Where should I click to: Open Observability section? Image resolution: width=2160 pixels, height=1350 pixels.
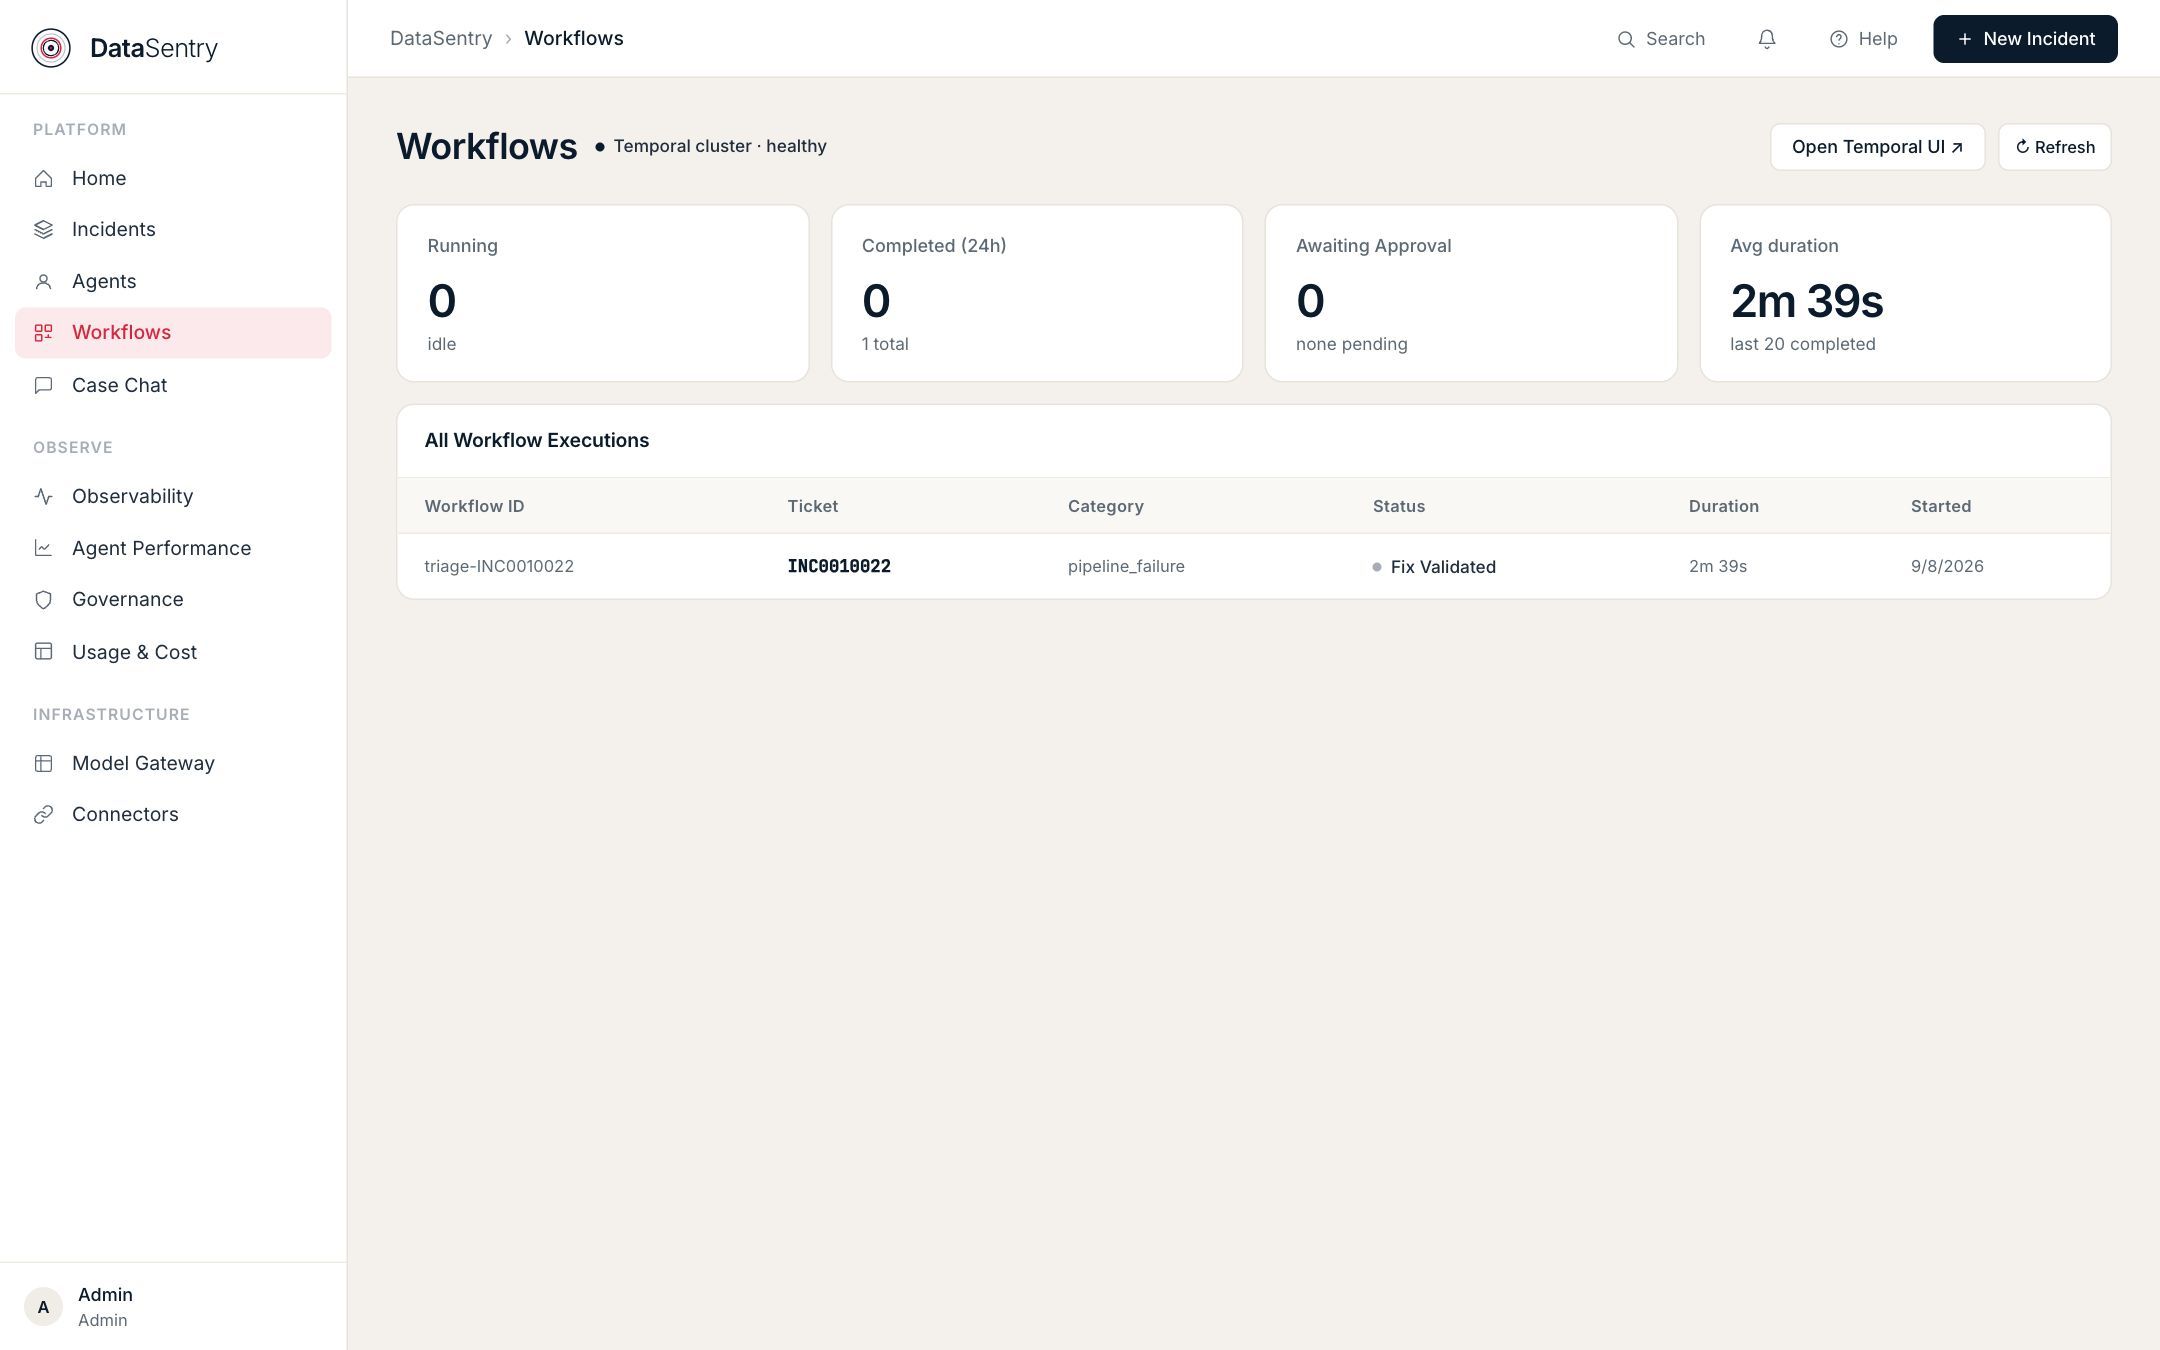point(173,496)
